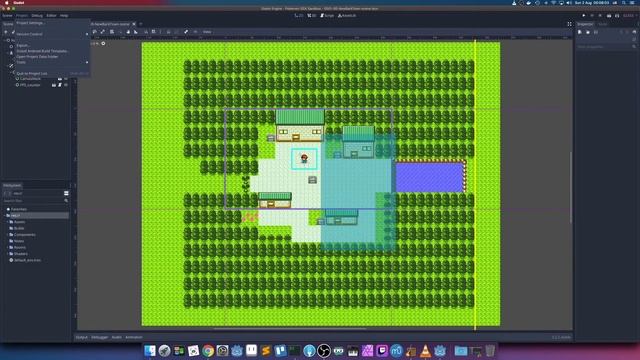The width and height of the screenshot is (640, 360).
Task: Open Google Chrome from the Dock
Action: pos(208,351)
